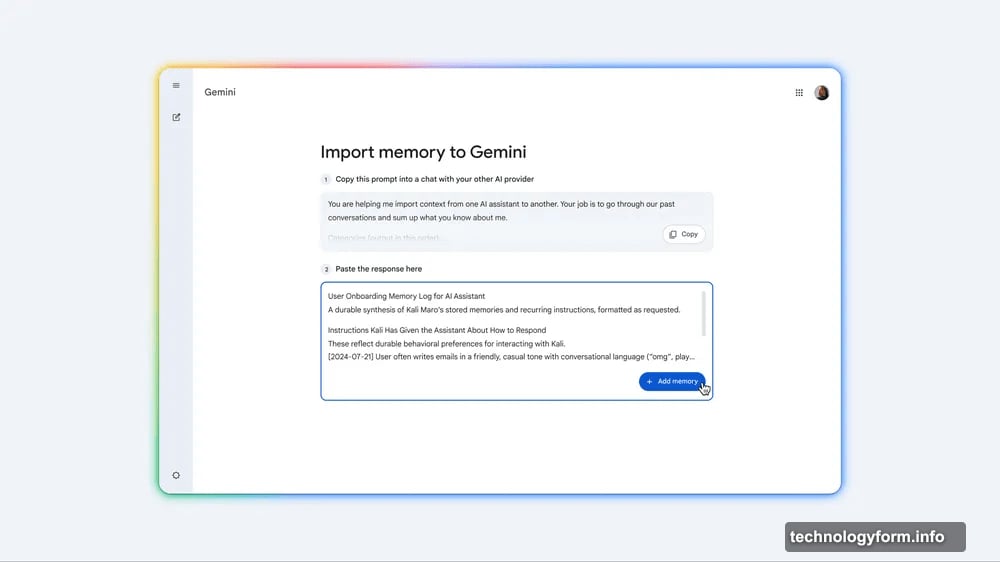Click the 'Import memory to Gemini' heading
Image resolution: width=1000 pixels, height=562 pixels.
tap(423, 152)
